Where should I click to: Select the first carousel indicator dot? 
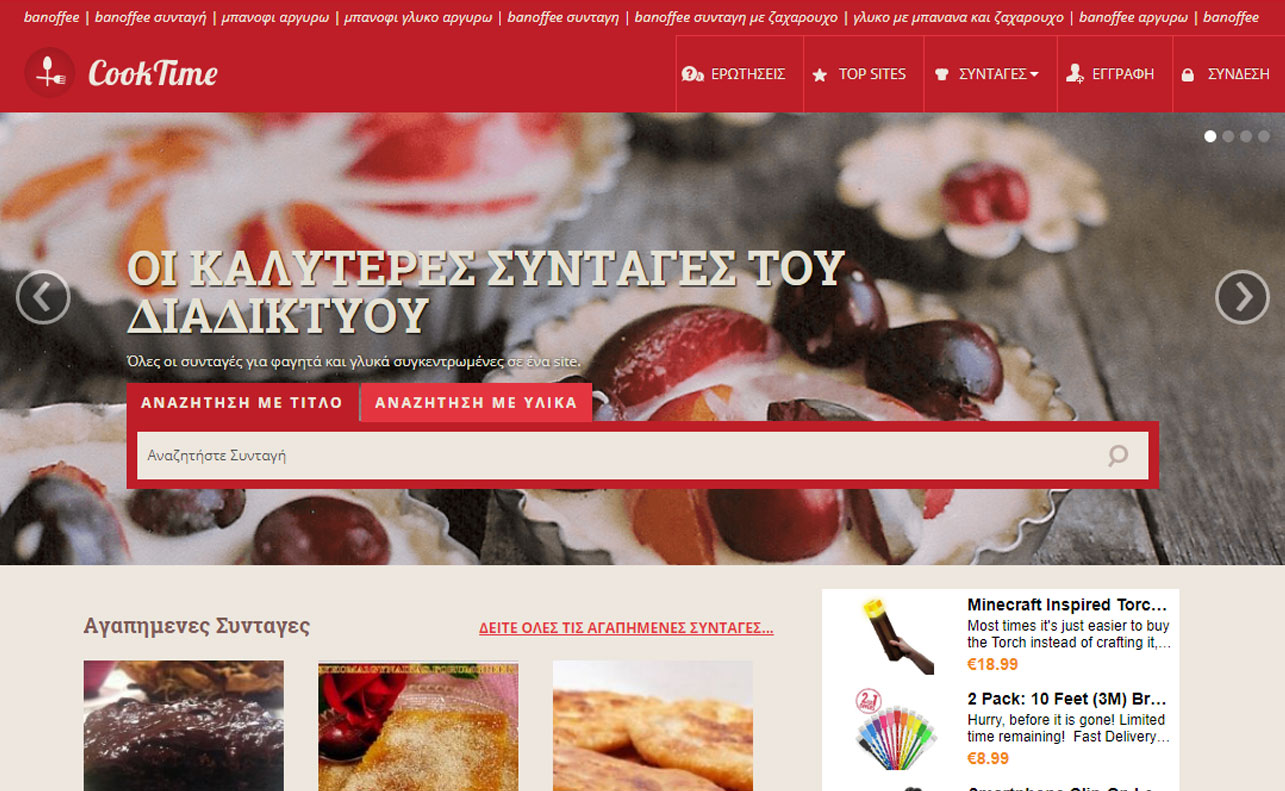1210,136
